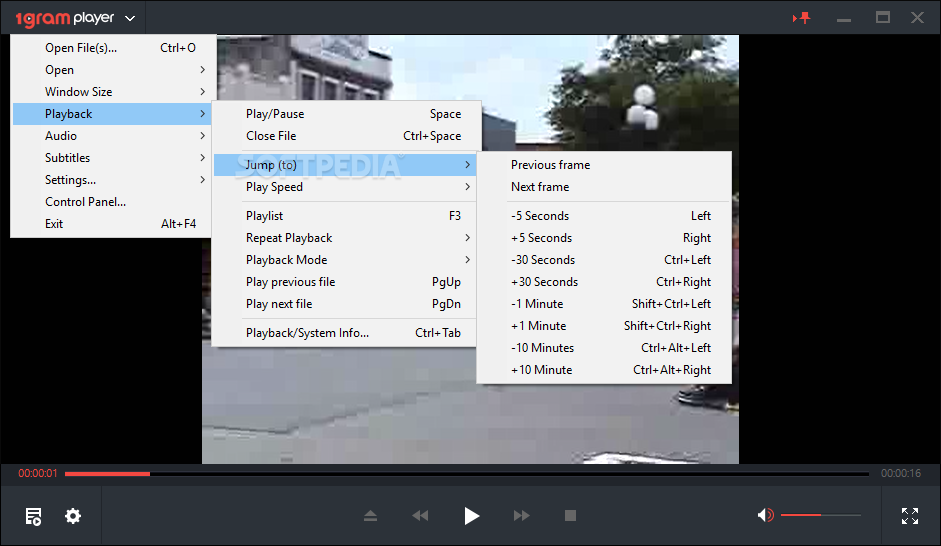Screen dimensions: 941x546
Task: Expand the Subtitles submenu
Action: 111,158
